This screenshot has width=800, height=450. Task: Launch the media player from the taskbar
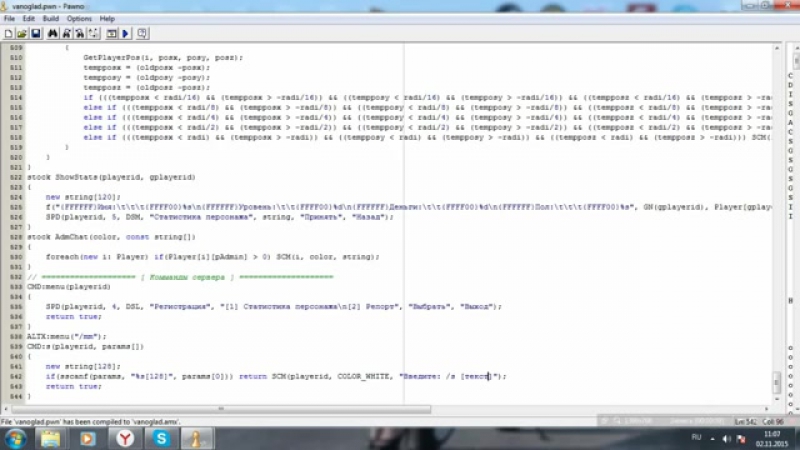pos(87,439)
